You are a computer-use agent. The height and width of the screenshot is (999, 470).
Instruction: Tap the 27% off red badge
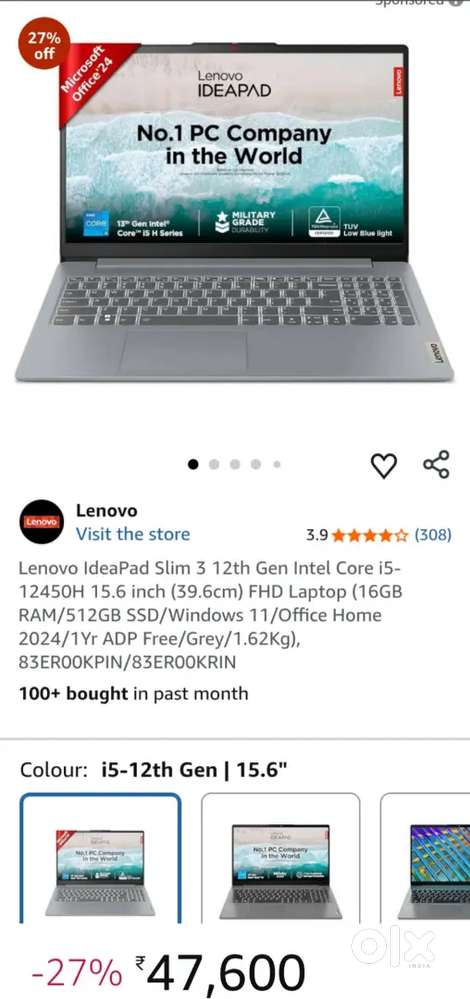[x=43, y=45]
